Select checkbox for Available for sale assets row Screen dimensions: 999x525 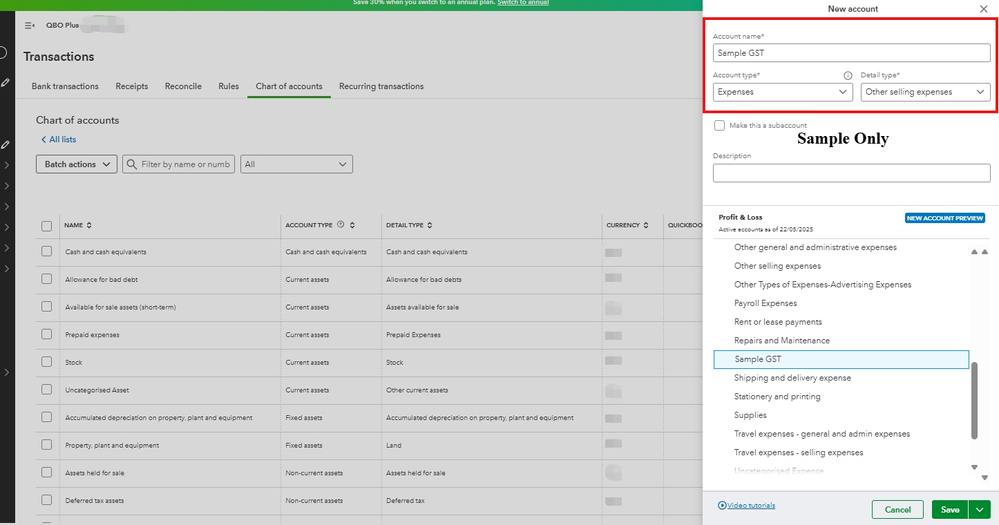pyautogui.click(x=47, y=306)
